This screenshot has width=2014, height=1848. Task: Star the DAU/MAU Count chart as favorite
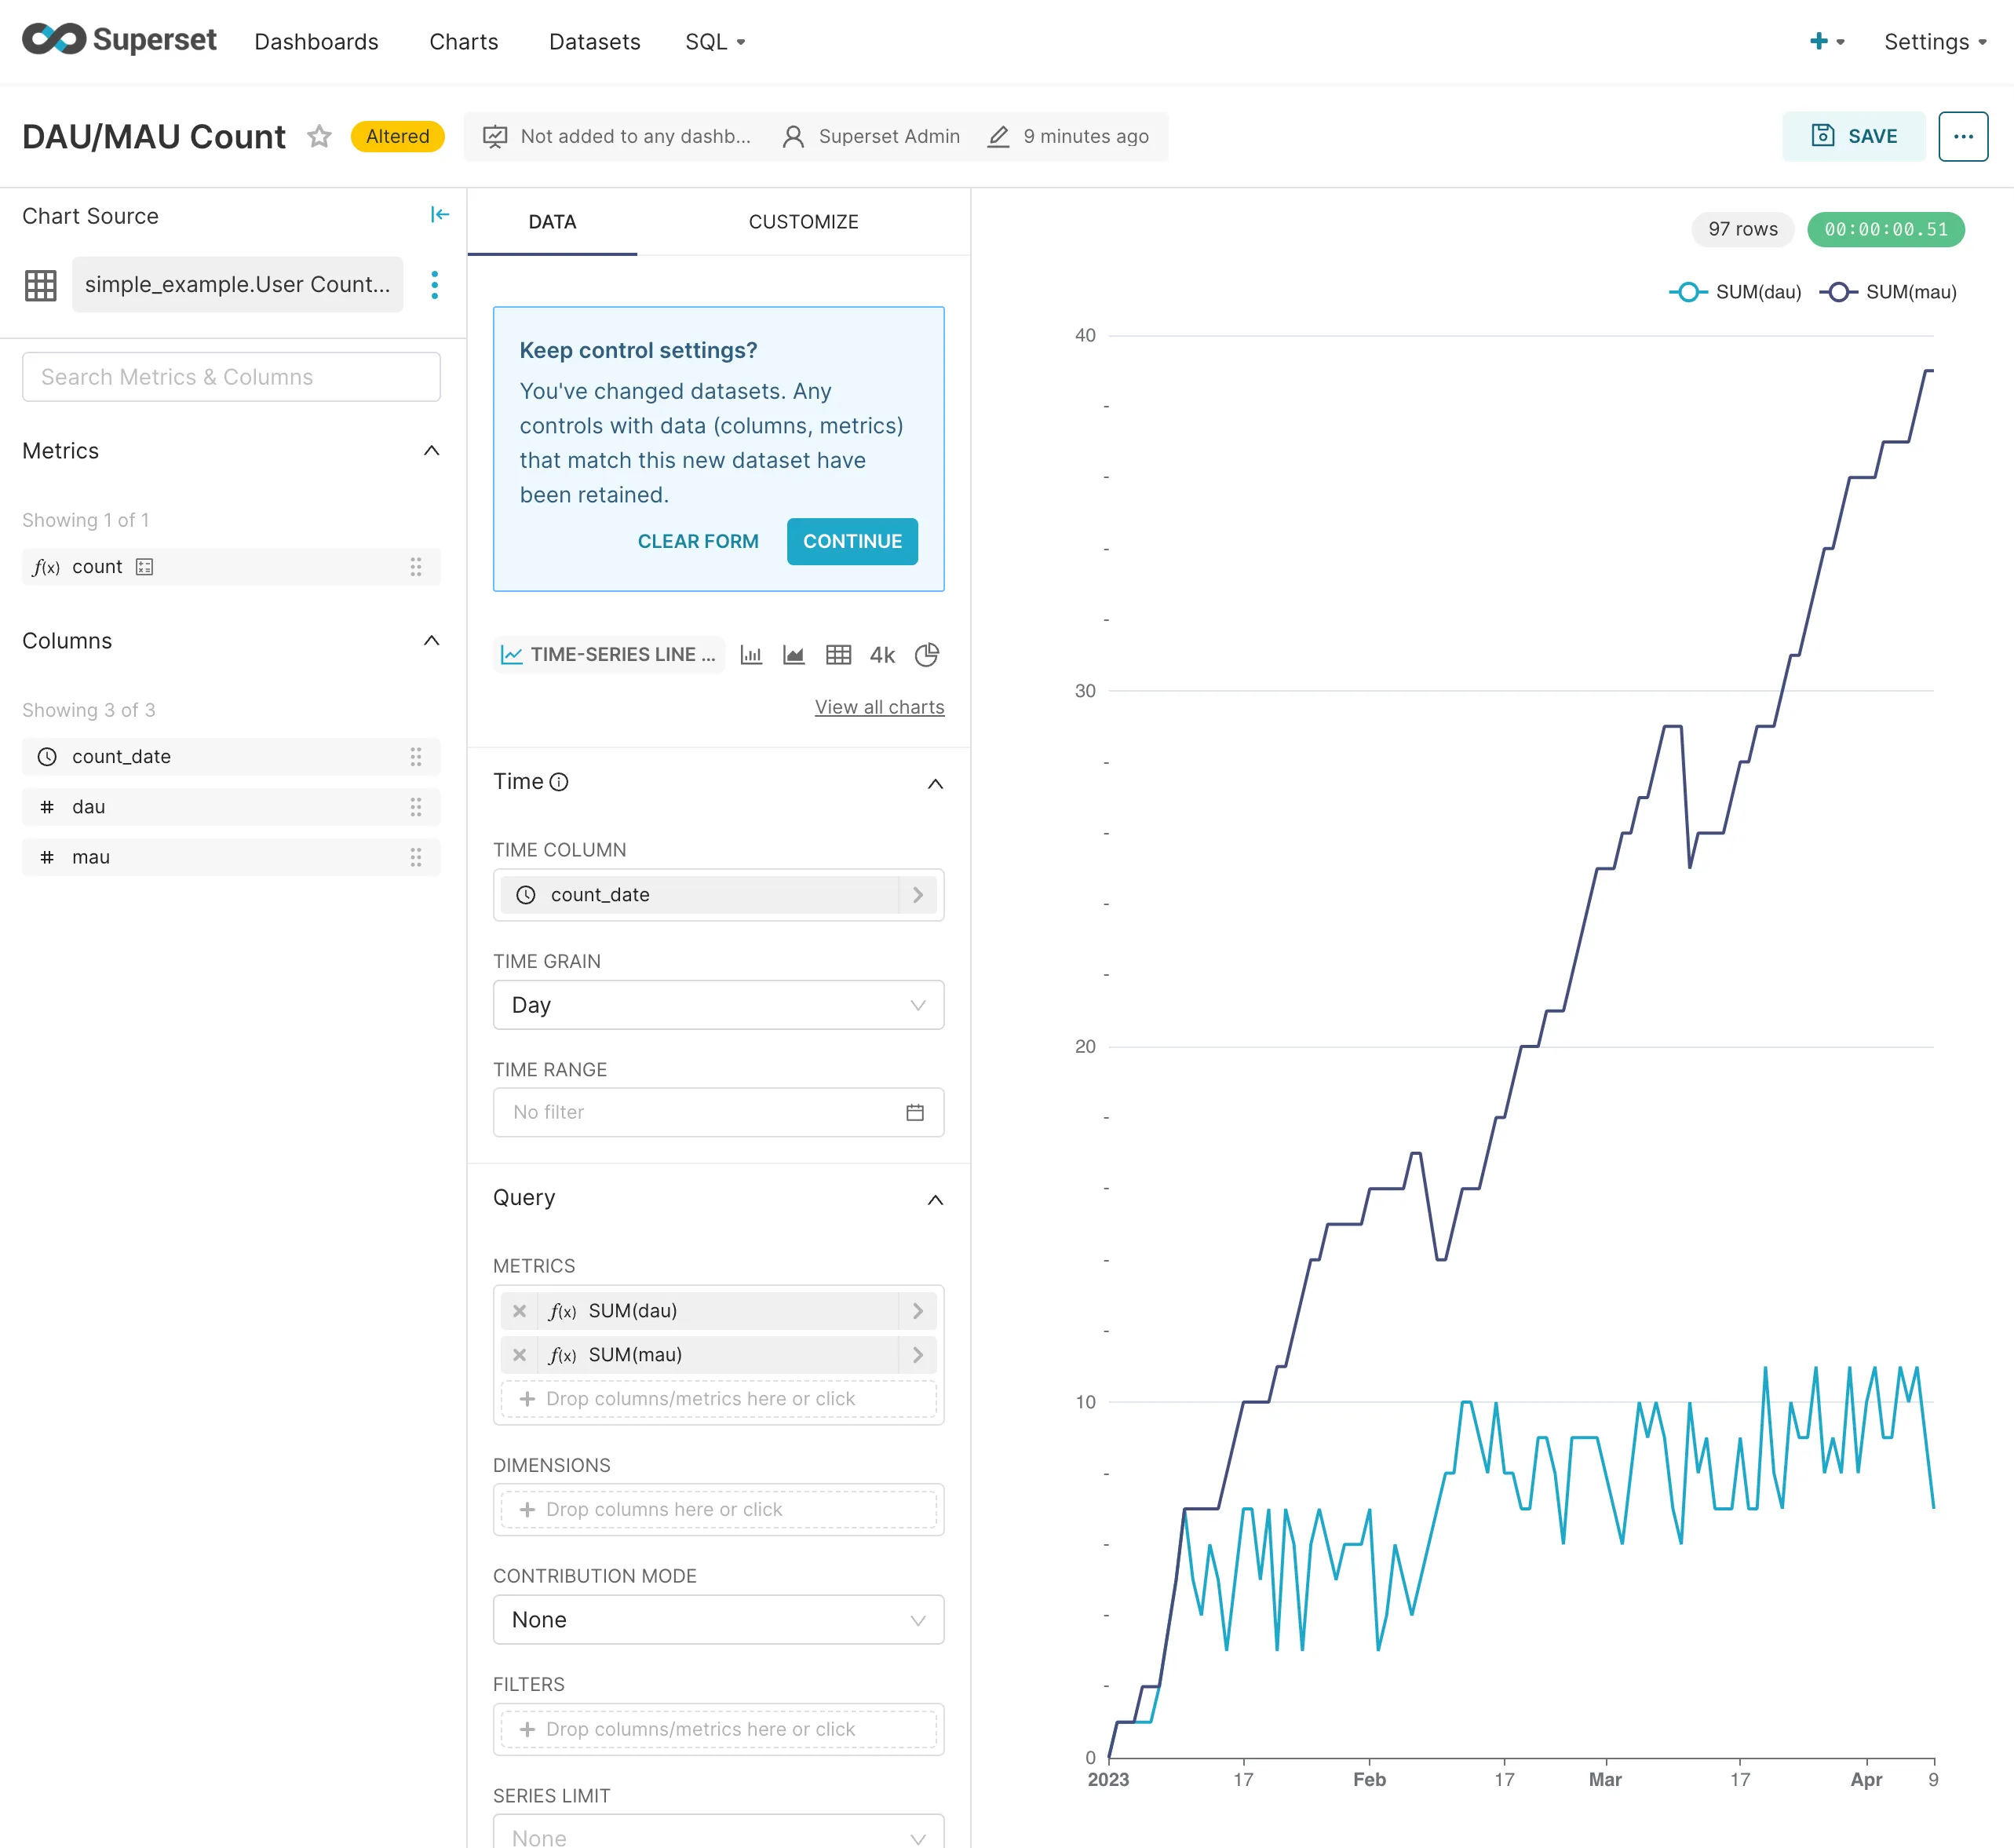point(319,136)
